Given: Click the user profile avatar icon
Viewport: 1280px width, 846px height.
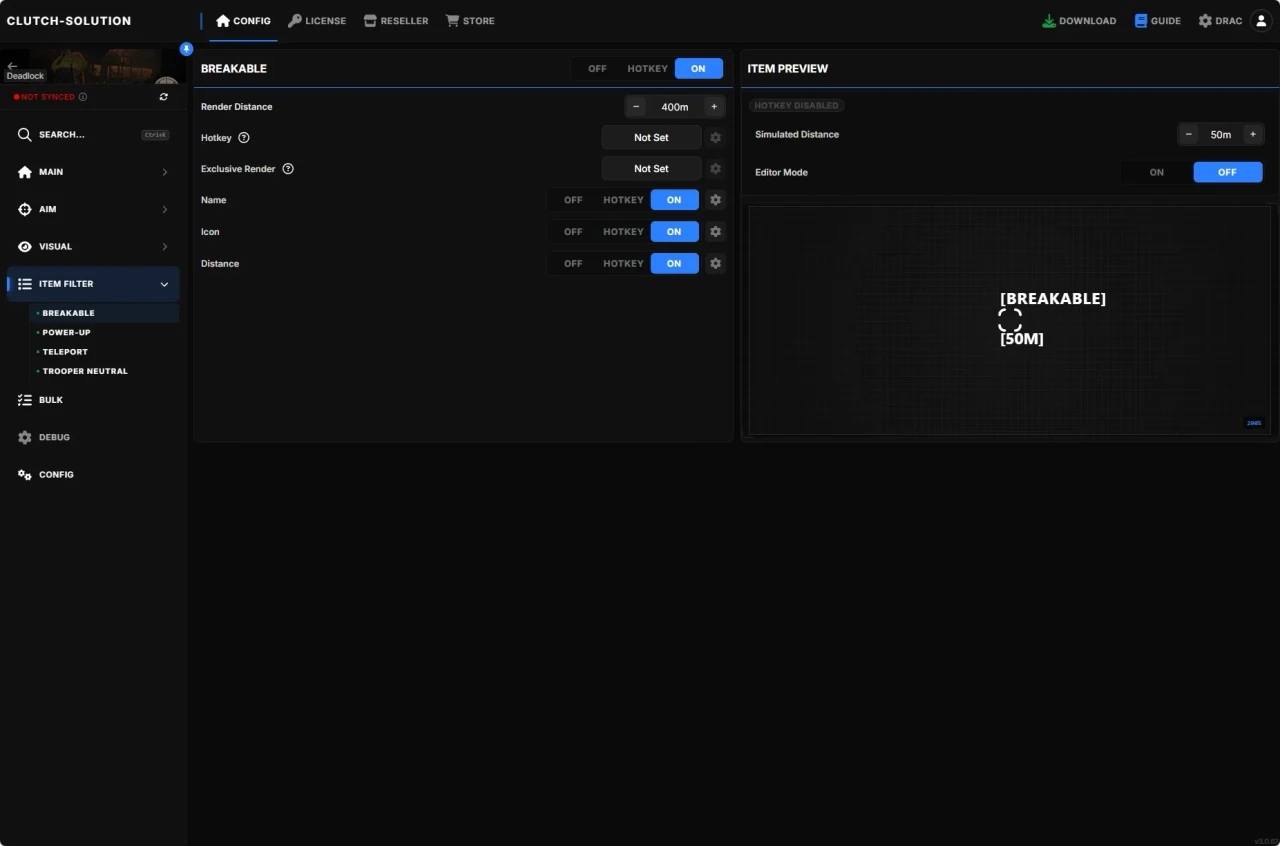Looking at the screenshot, I should pyautogui.click(x=1261, y=21).
